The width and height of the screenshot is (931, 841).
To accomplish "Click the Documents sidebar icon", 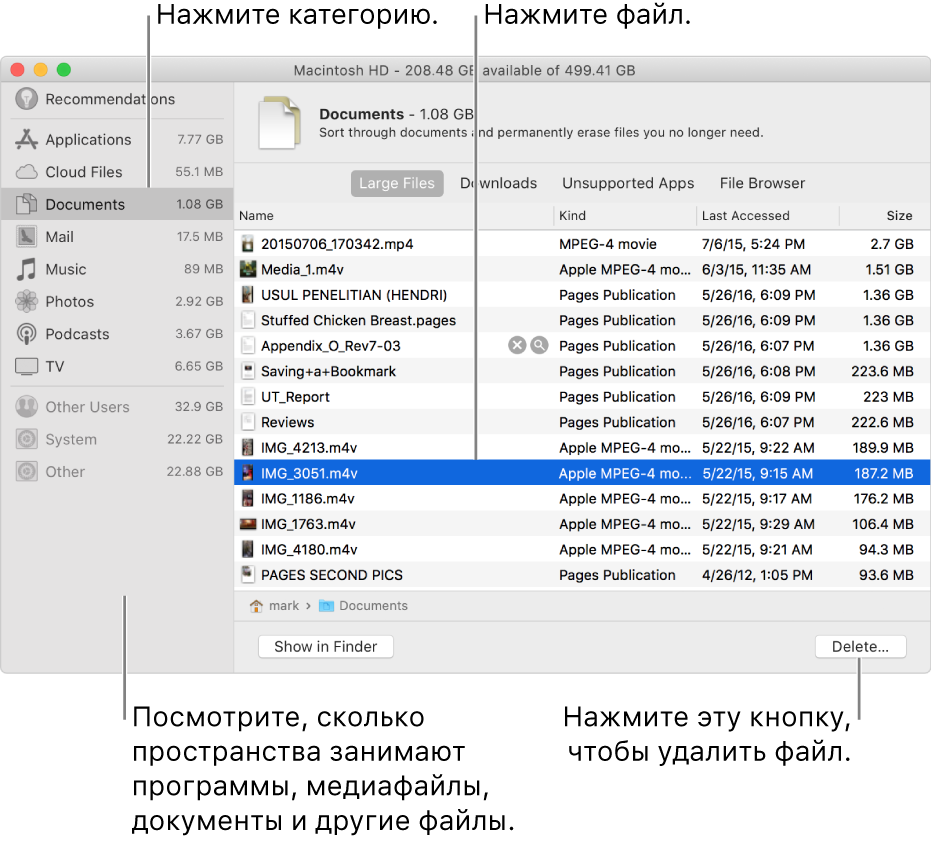I will coord(26,204).
